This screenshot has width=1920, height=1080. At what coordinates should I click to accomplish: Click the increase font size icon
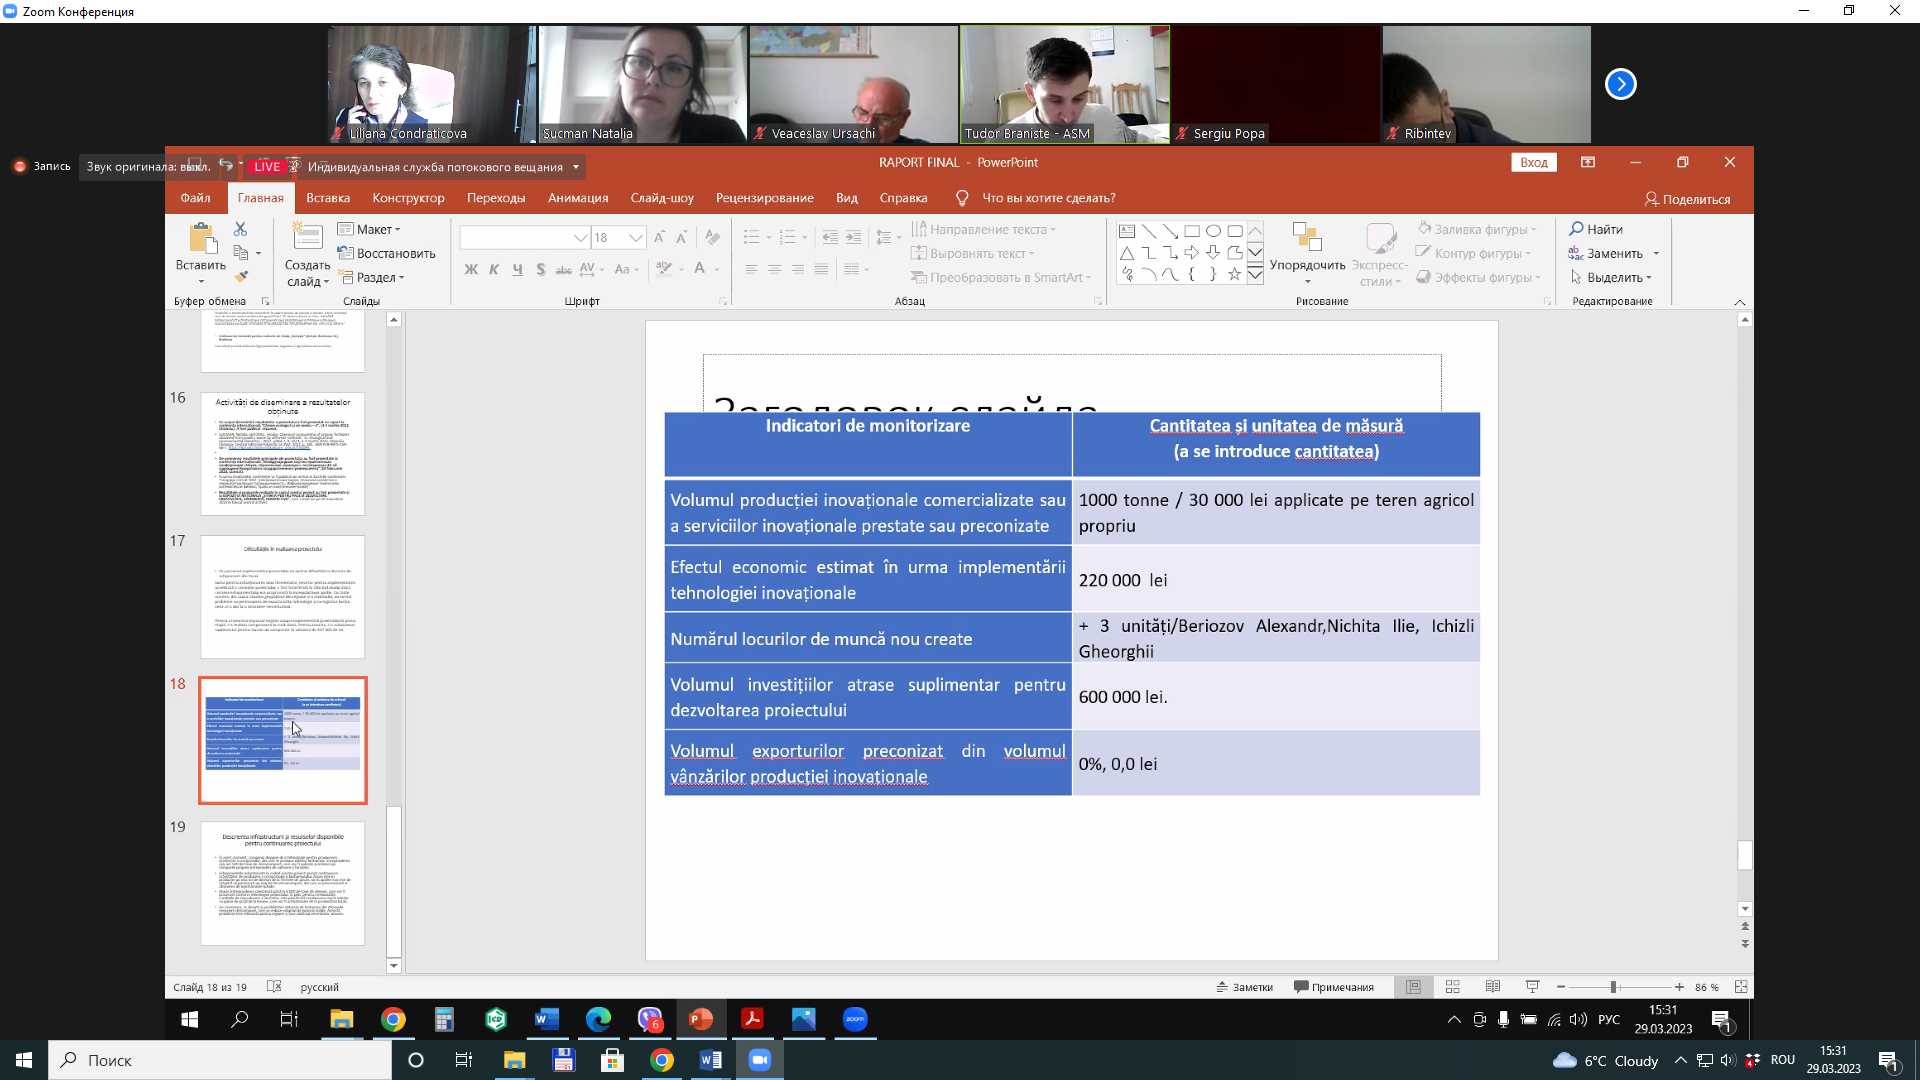[x=659, y=237]
